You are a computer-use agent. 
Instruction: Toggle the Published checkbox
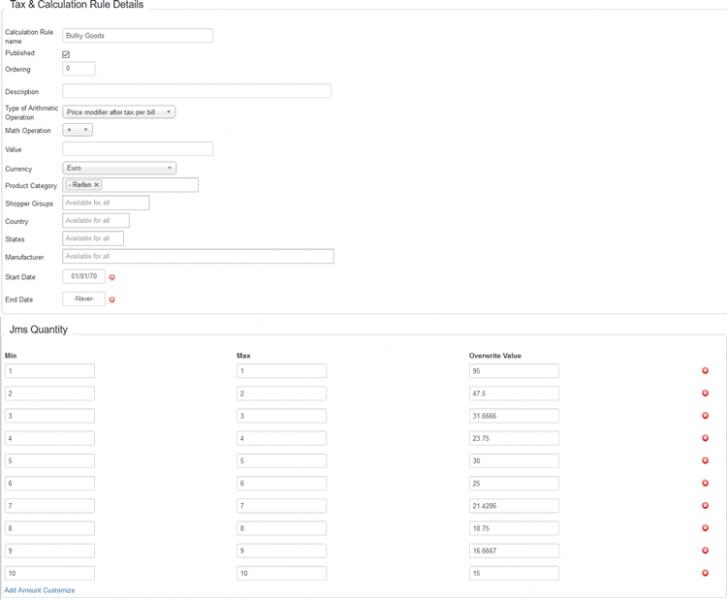66,54
